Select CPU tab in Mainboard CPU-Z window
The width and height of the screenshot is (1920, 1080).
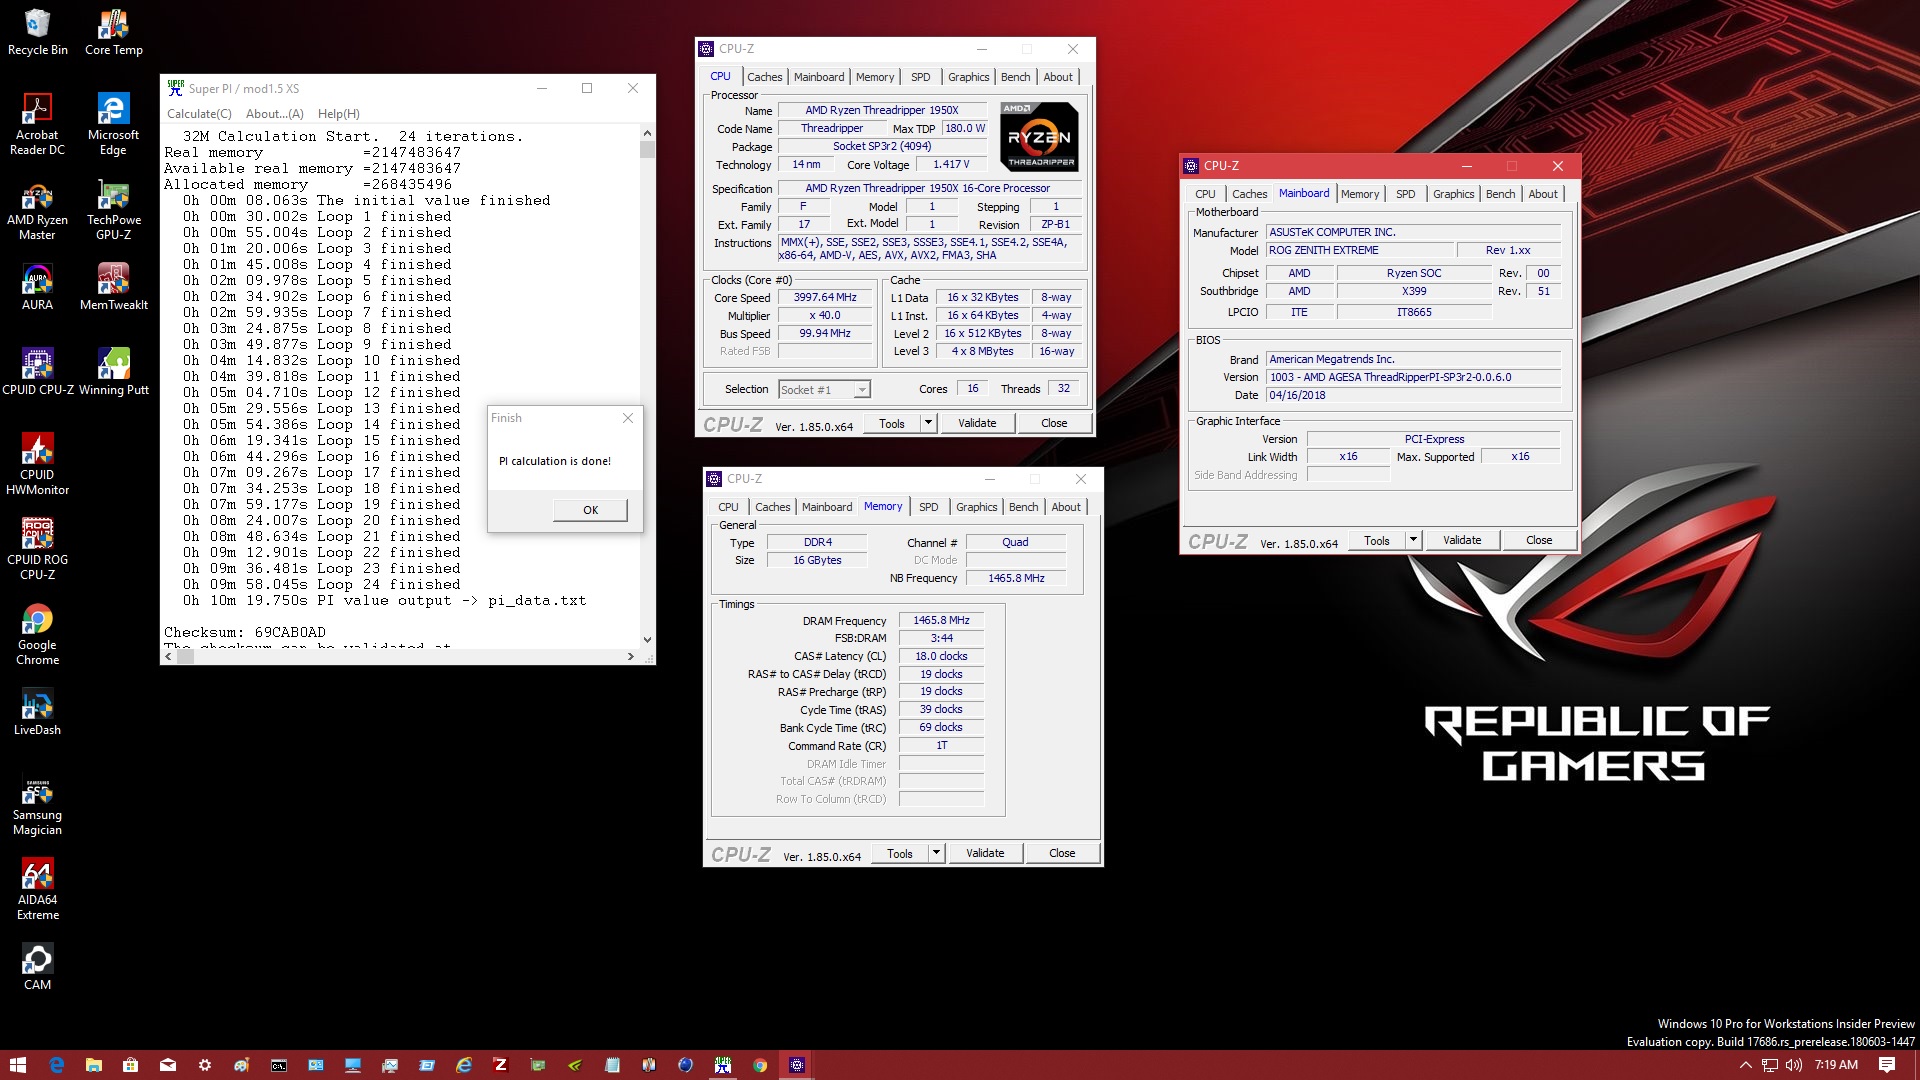(x=1205, y=194)
